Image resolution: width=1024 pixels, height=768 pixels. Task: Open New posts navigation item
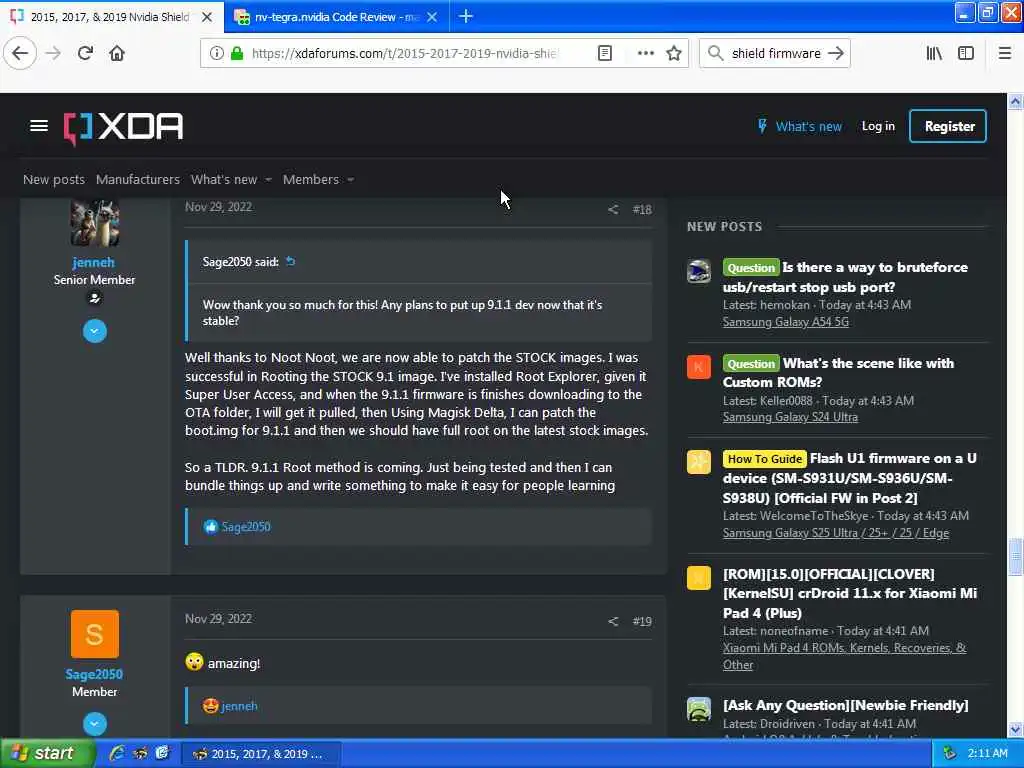[54, 180]
